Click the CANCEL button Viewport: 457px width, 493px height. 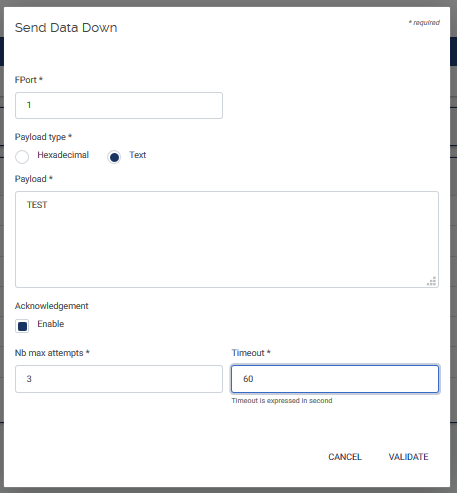(x=345, y=457)
